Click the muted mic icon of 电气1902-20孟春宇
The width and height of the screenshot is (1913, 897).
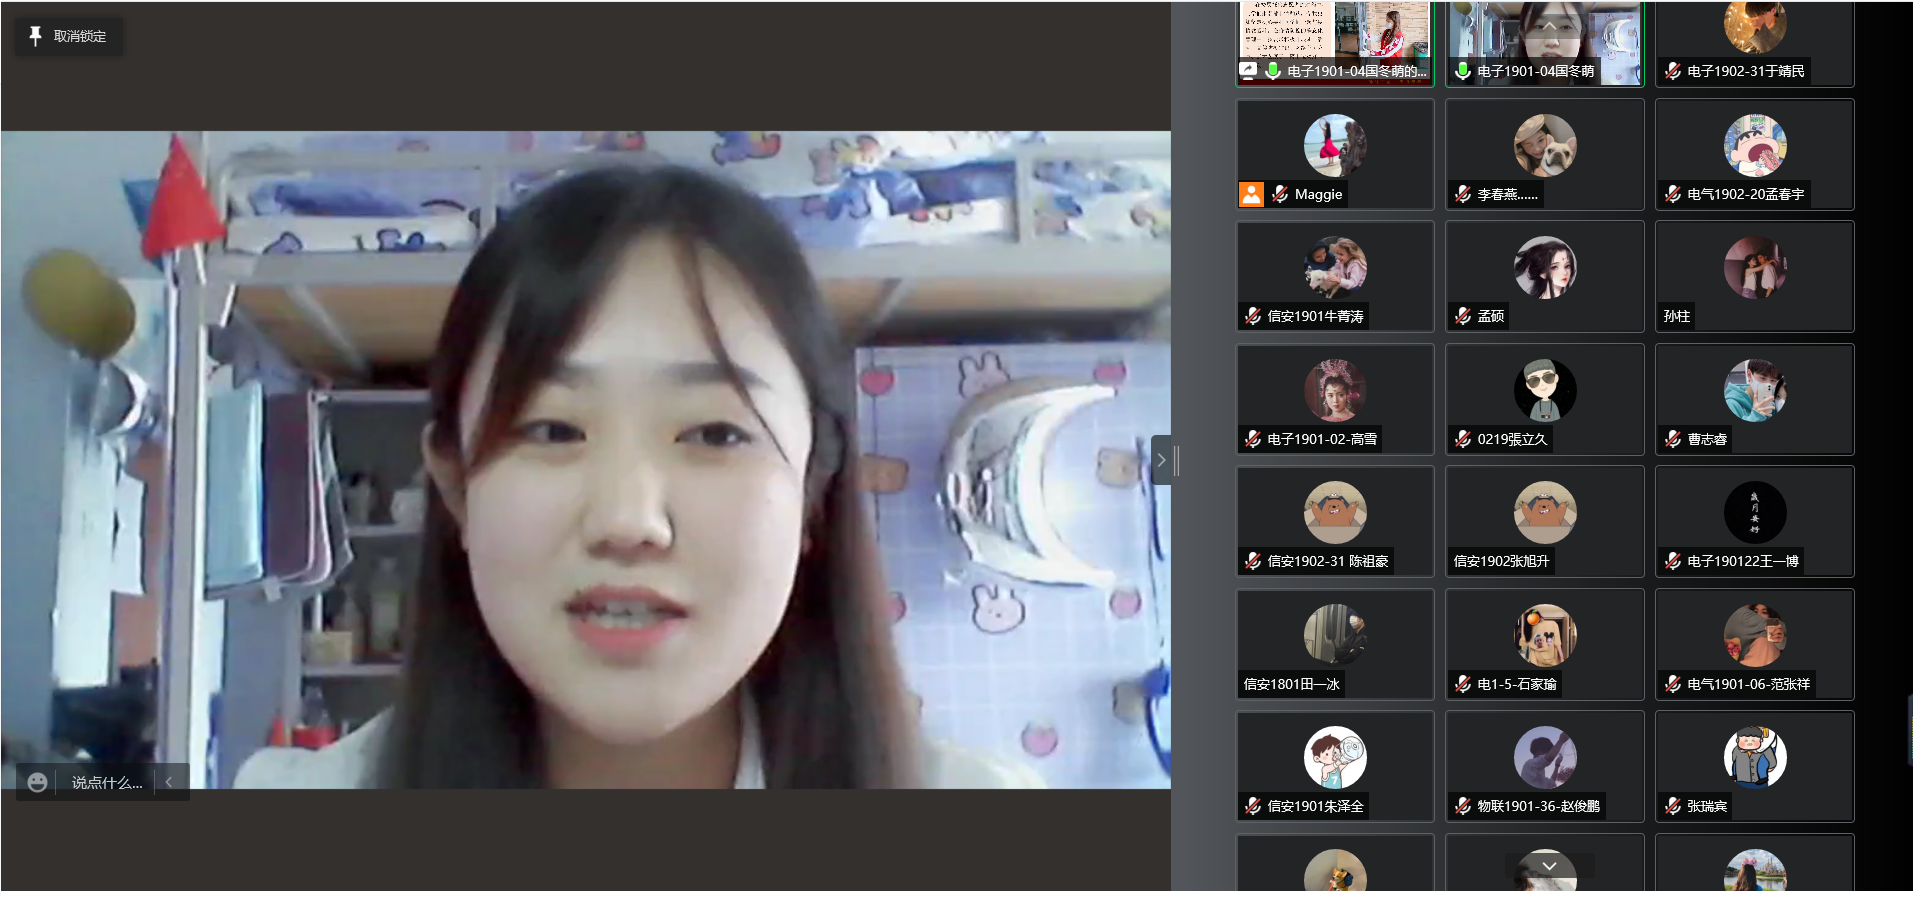pos(1673,194)
